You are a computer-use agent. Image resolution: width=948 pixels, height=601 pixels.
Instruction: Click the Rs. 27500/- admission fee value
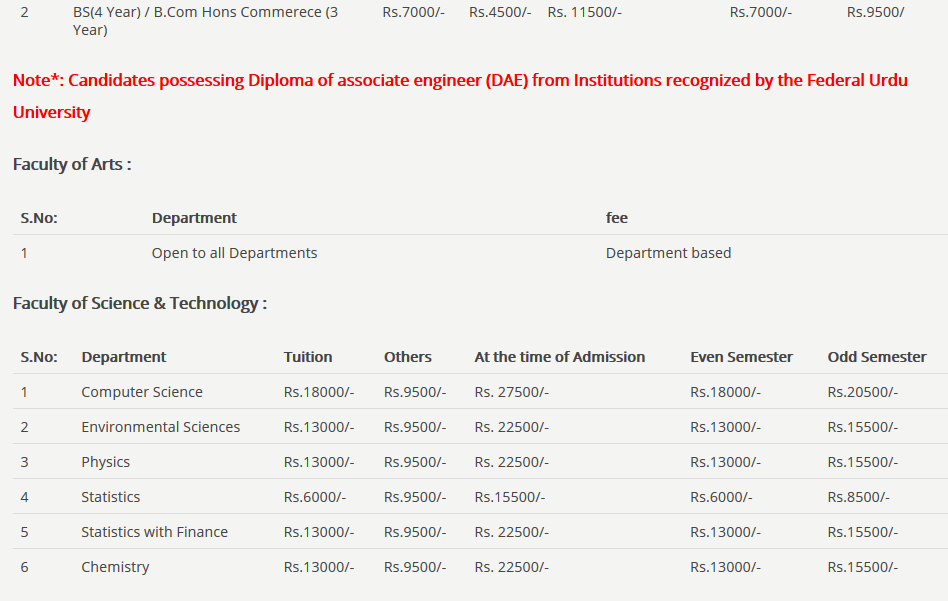pos(511,392)
